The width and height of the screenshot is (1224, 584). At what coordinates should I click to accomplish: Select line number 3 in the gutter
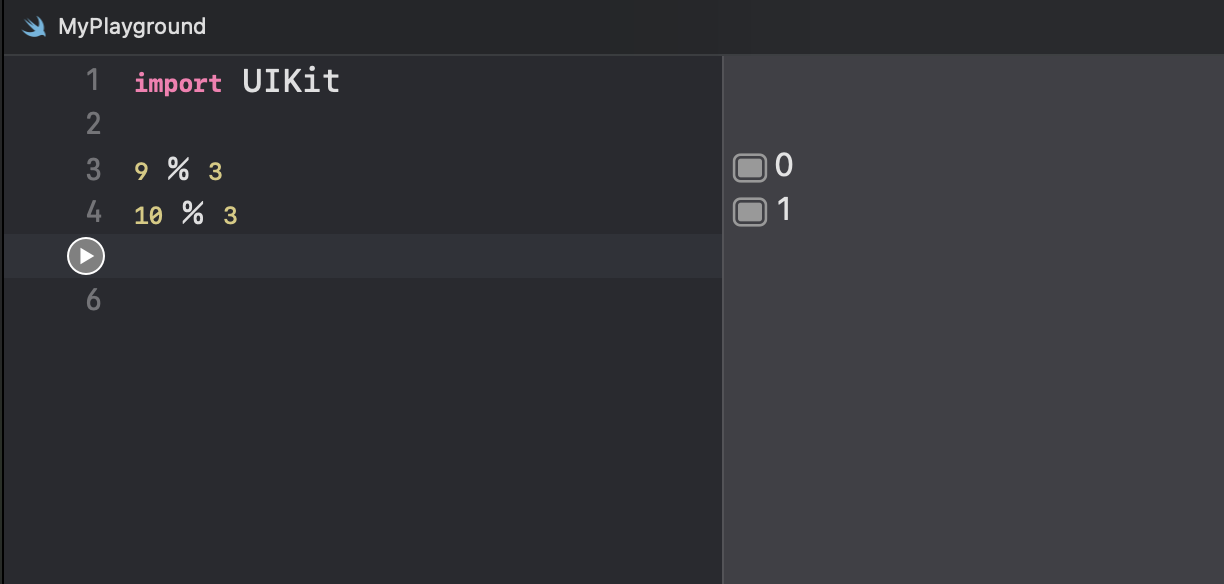pyautogui.click(x=93, y=169)
